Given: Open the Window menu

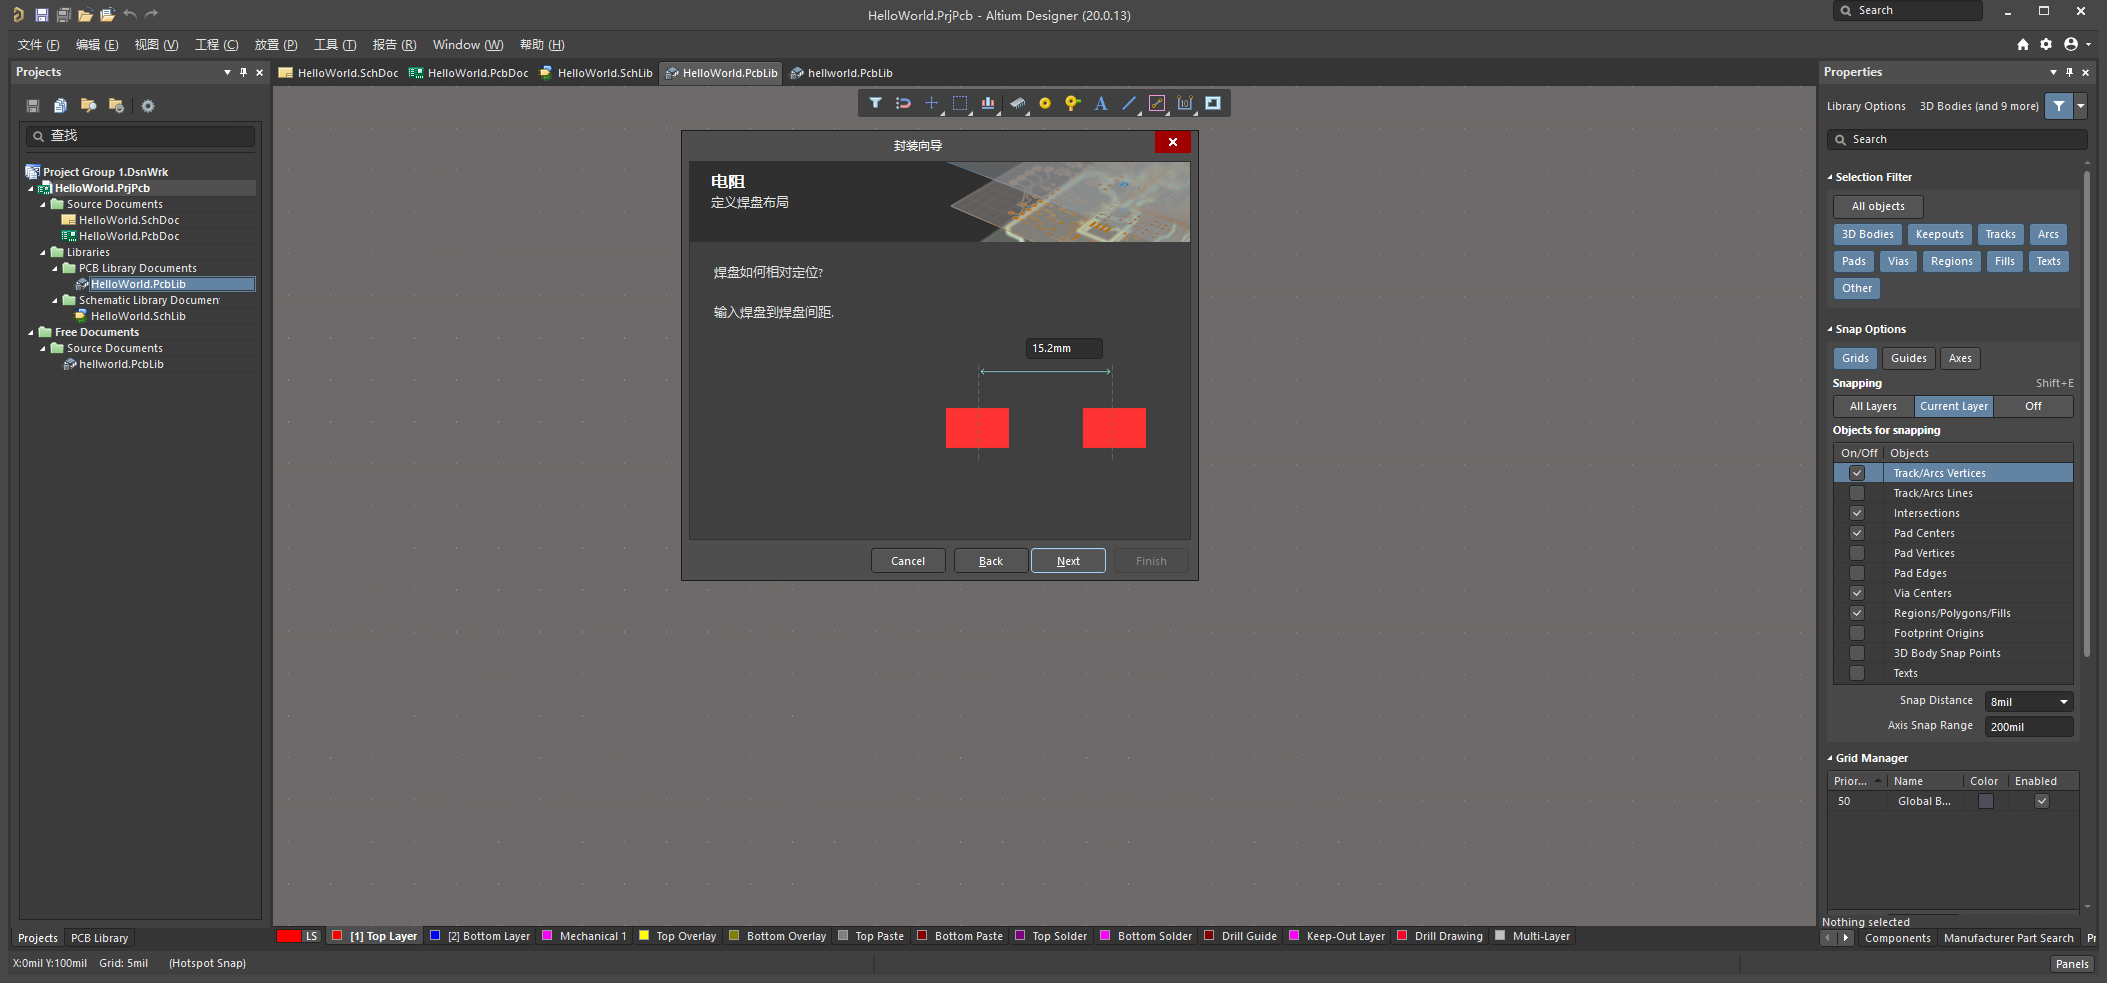Looking at the screenshot, I should [x=466, y=44].
